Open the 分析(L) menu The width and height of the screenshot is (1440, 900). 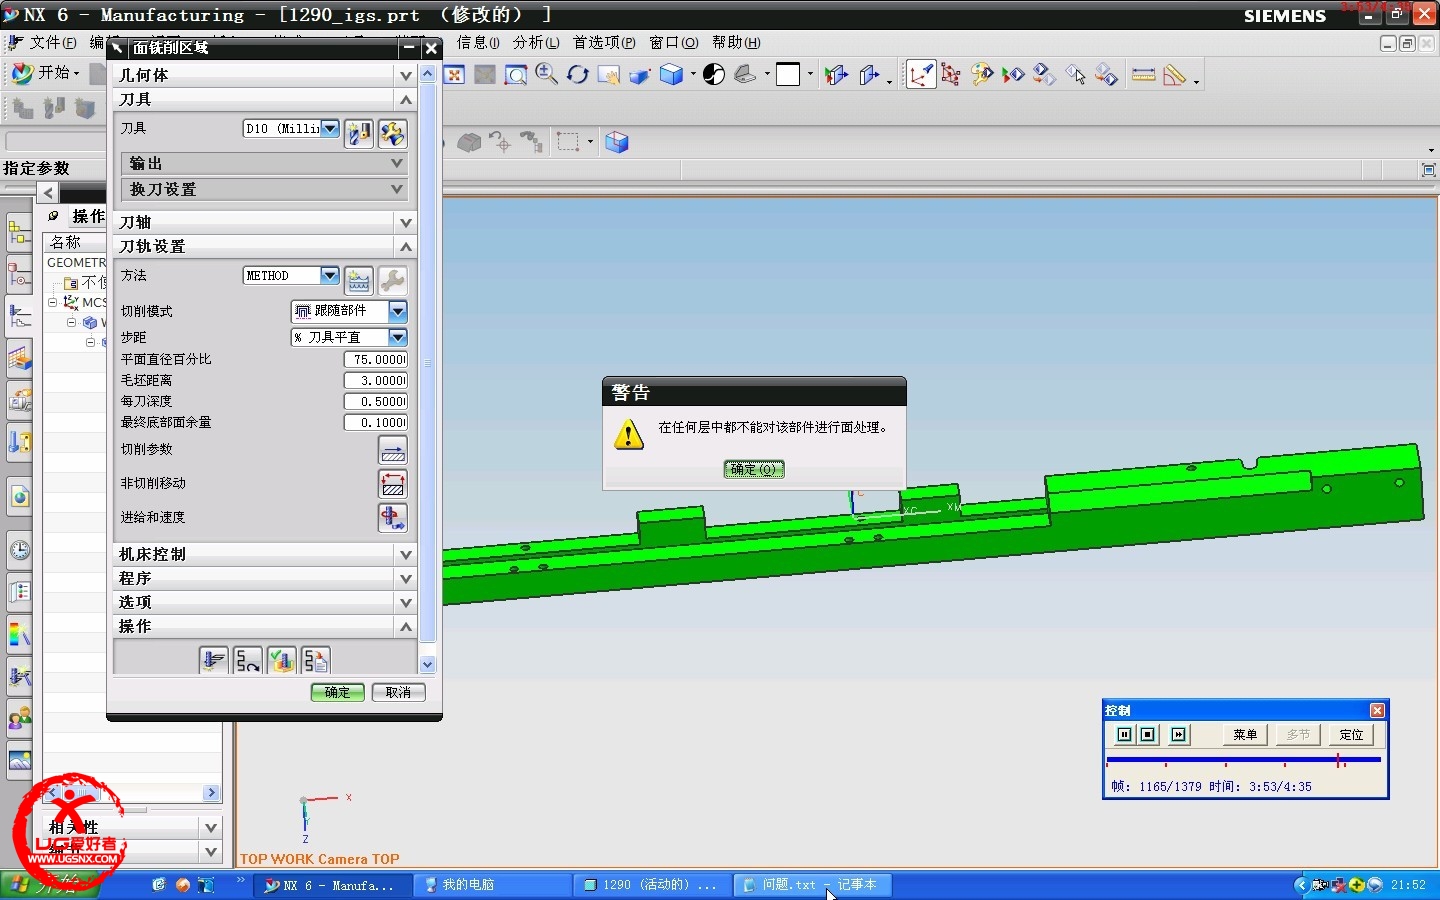click(536, 42)
